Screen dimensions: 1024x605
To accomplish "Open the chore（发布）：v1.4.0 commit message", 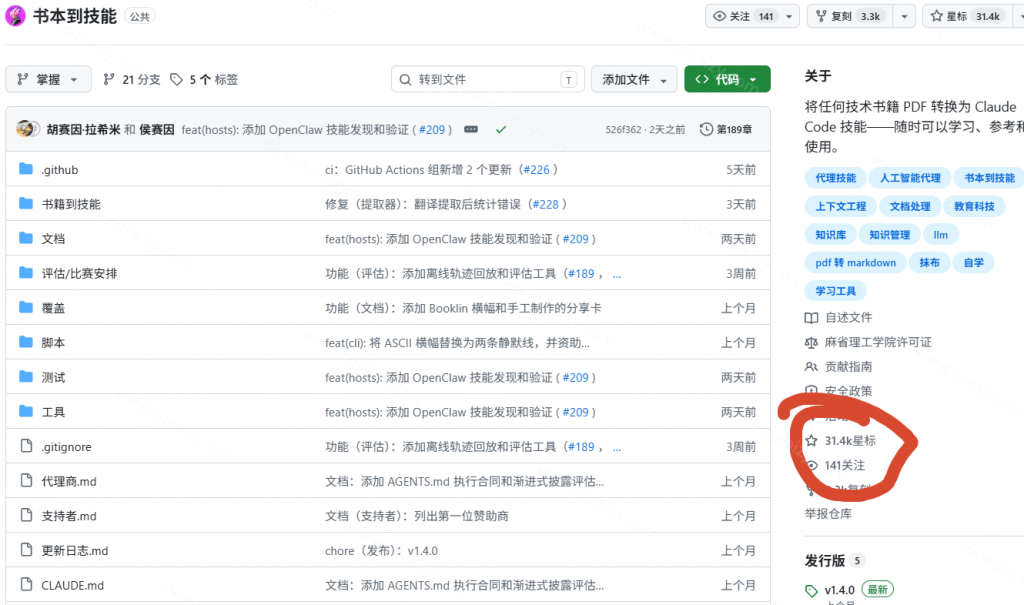I will [x=381, y=551].
